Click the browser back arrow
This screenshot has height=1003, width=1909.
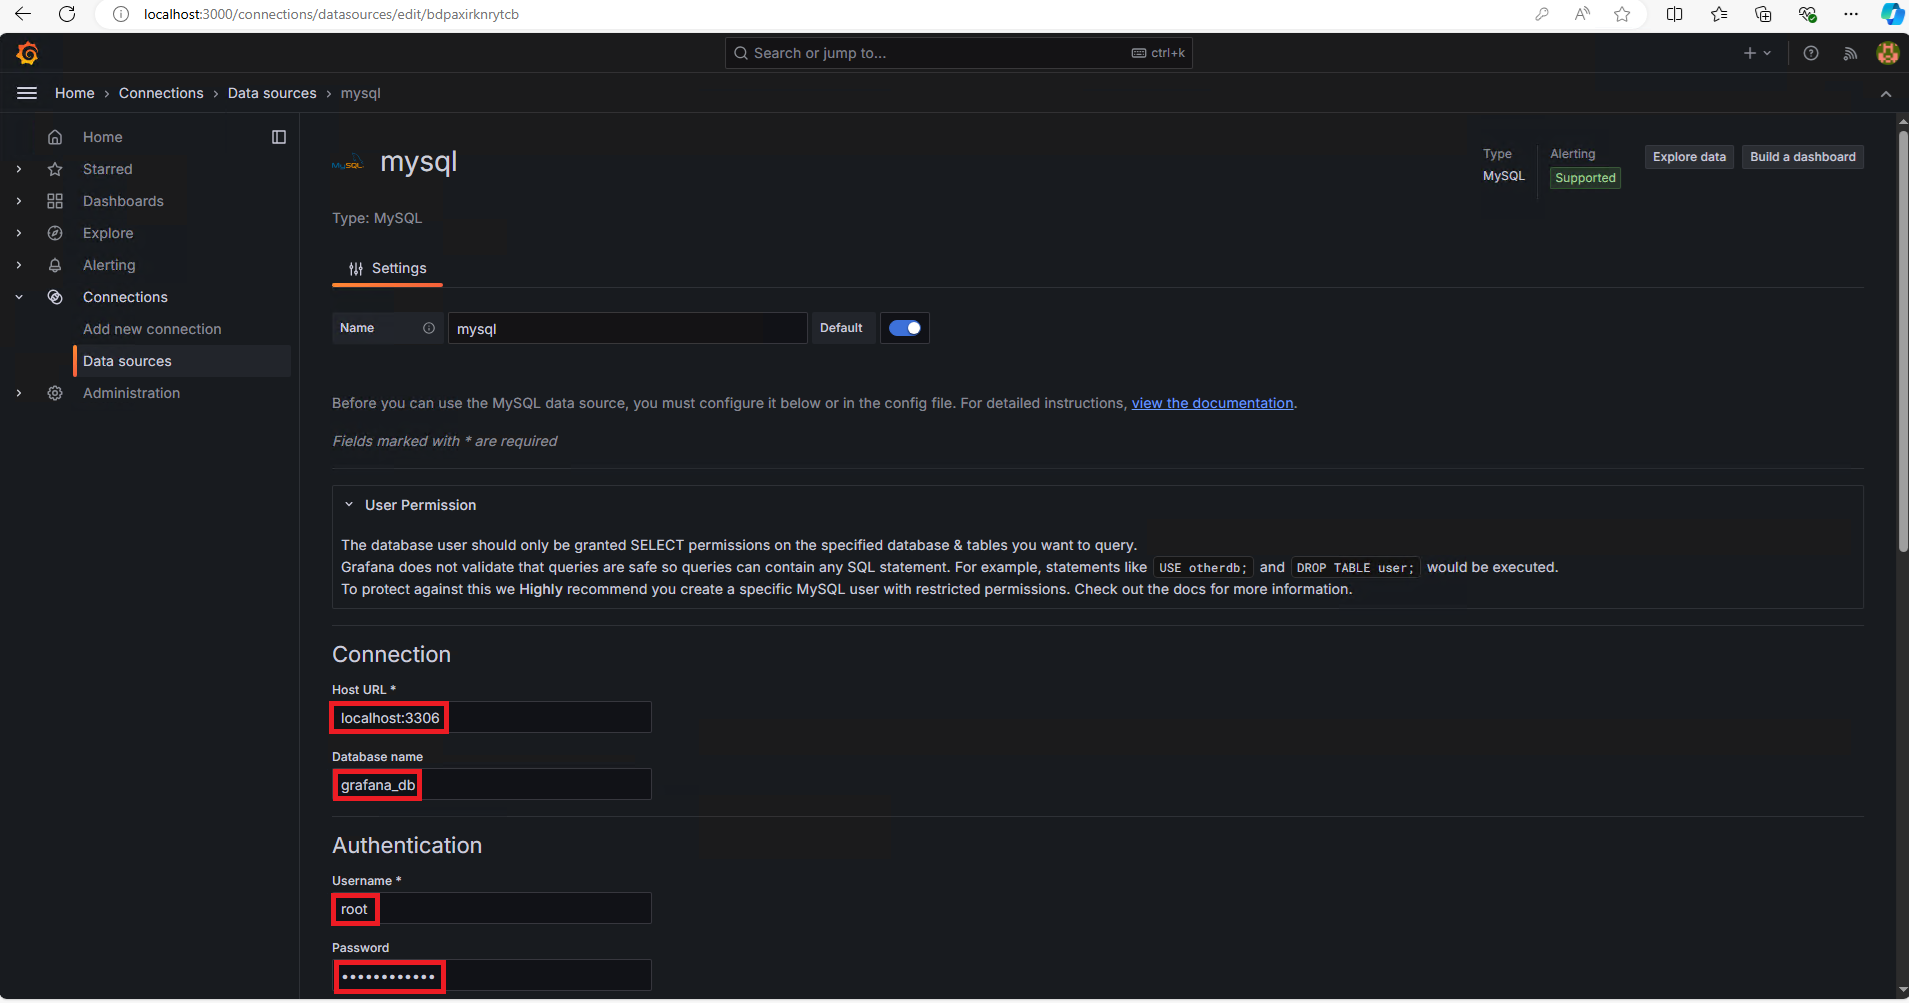(x=23, y=14)
